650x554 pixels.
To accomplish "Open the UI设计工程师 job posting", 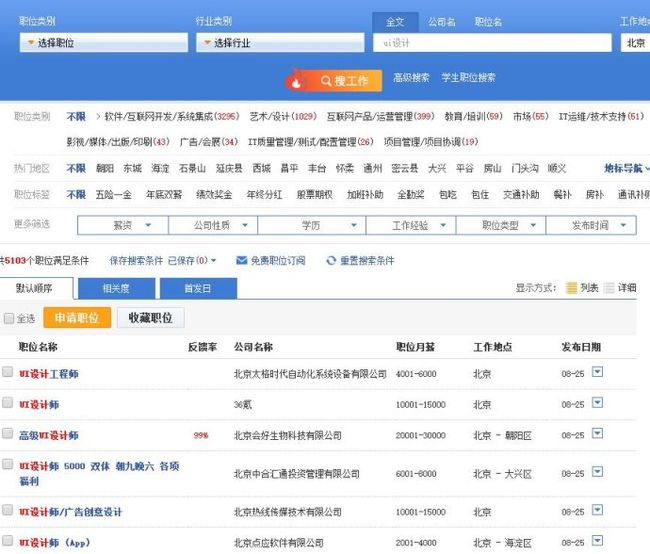I will tap(49, 374).
